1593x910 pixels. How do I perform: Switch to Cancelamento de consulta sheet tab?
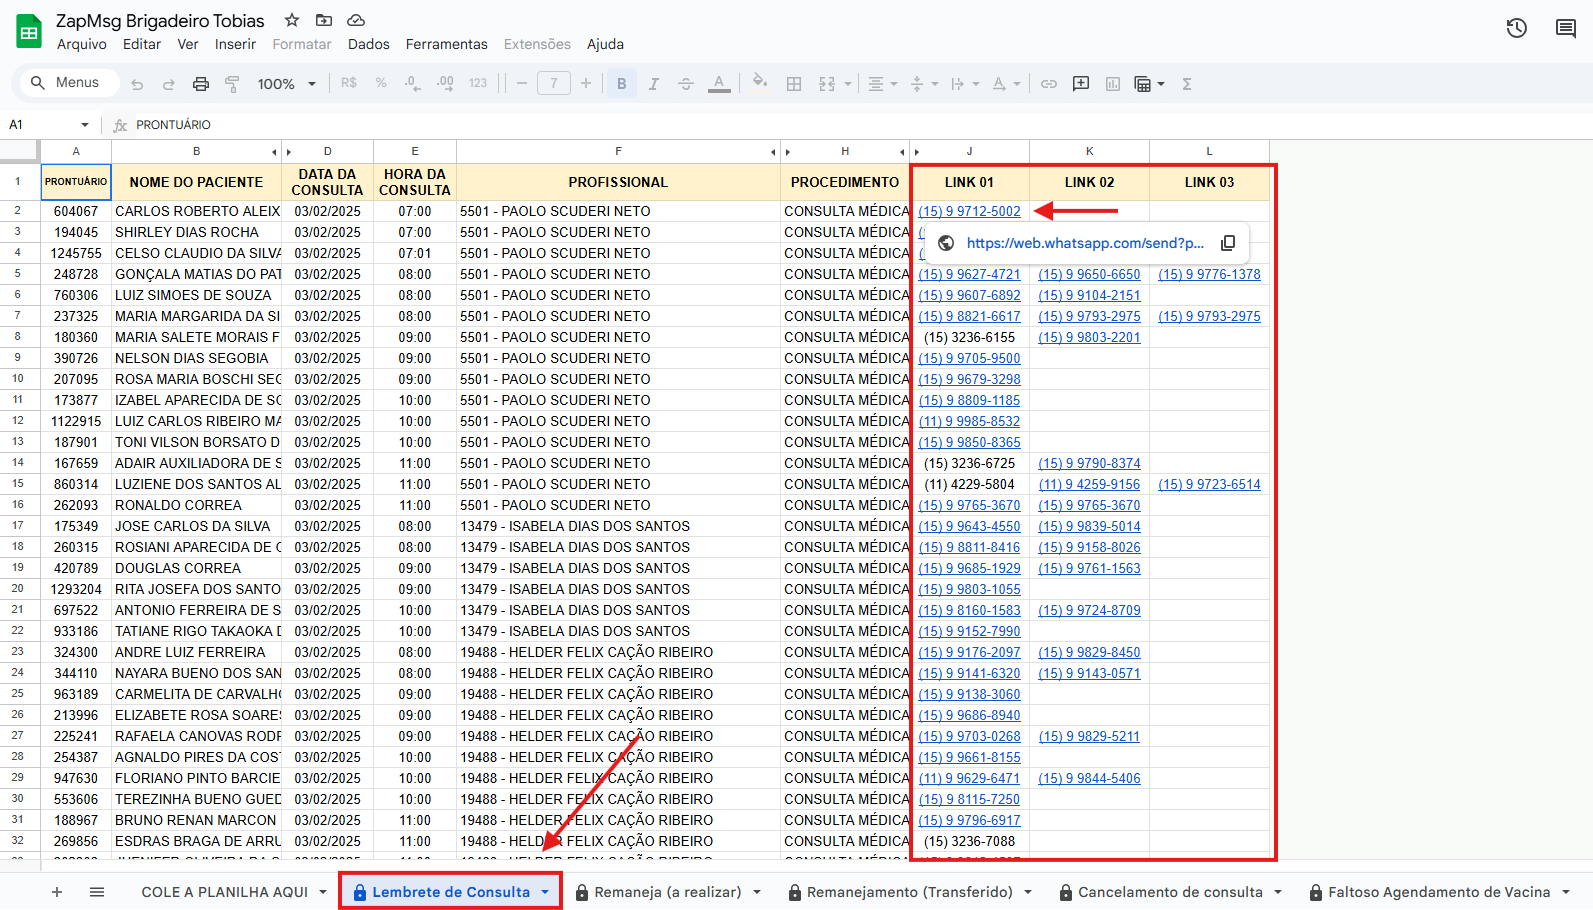tap(1169, 892)
